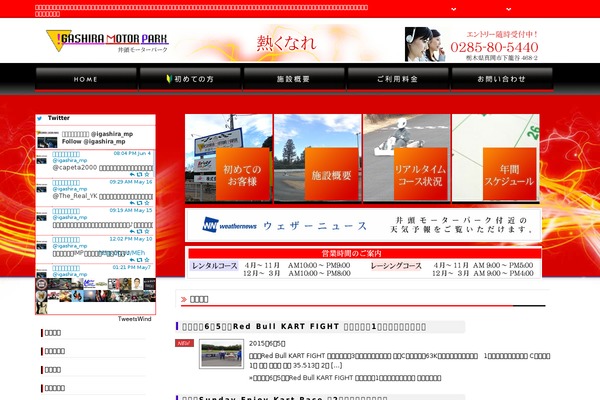Screen dimensions: 600x400
Task: Favorite the 09:29 AM May 16 tweet
Action: pyautogui.click(x=147, y=203)
